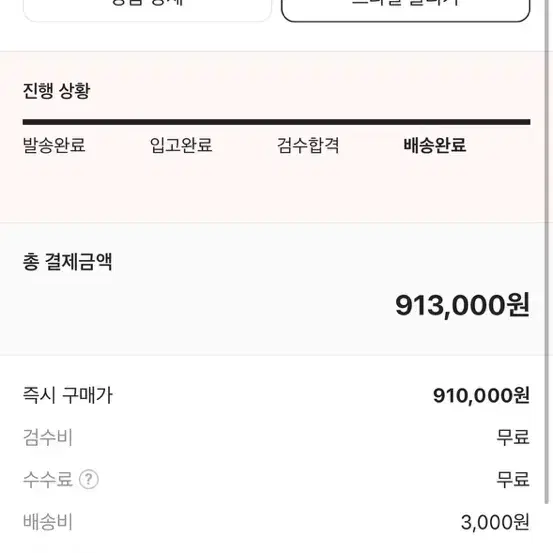Tap the 910,000원 purchase price
This screenshot has height=553, width=553.
click(x=481, y=395)
